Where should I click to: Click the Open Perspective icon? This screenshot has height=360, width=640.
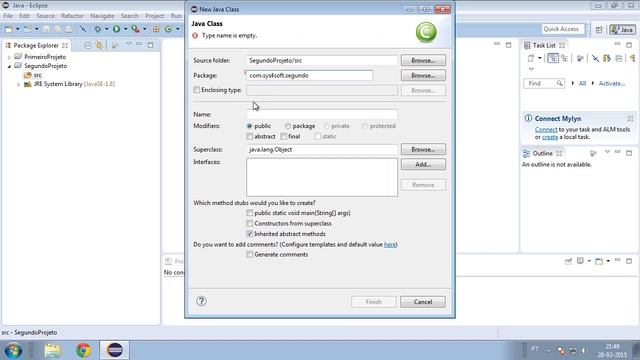[599, 29]
